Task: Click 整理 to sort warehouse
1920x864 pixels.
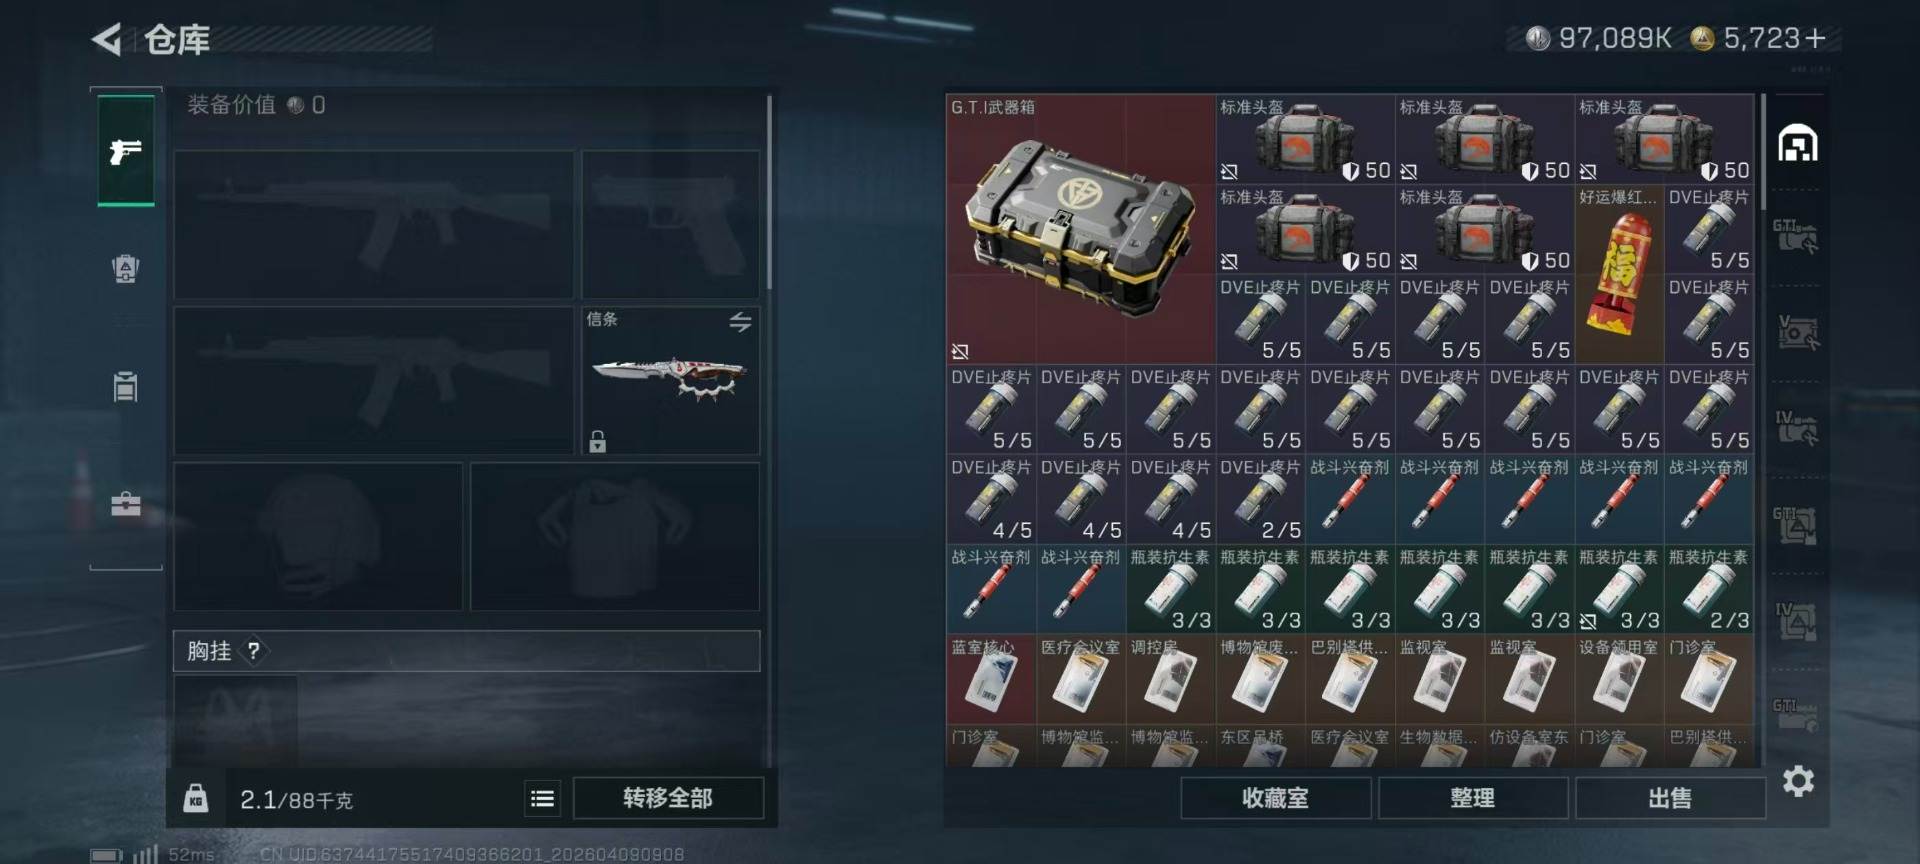Action: [x=1473, y=798]
